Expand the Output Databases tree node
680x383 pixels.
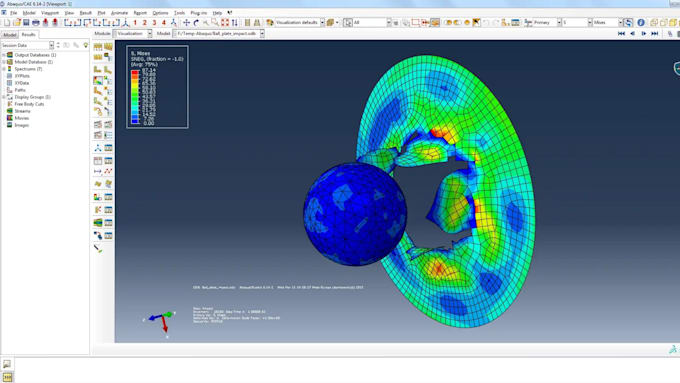(4, 55)
